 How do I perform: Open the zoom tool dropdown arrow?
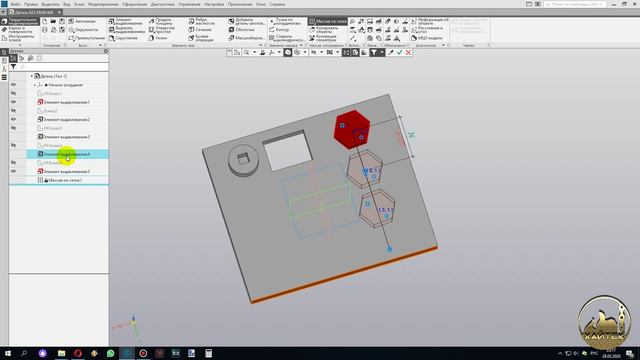[254, 53]
